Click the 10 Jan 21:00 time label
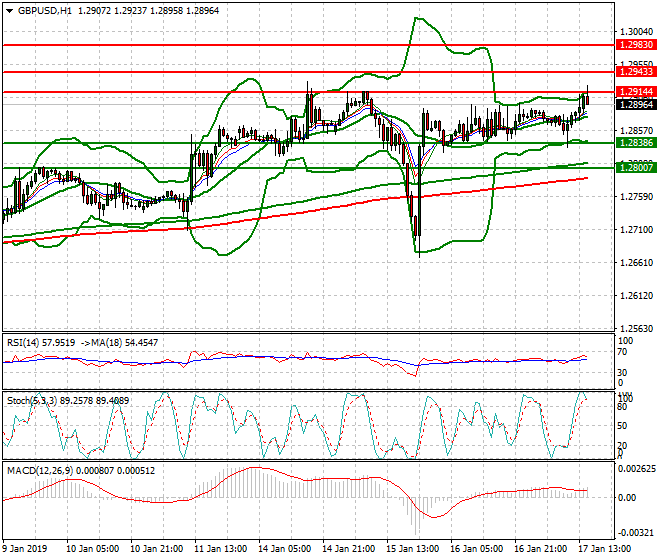Screen dimensions: 660x560 click(x=157, y=549)
